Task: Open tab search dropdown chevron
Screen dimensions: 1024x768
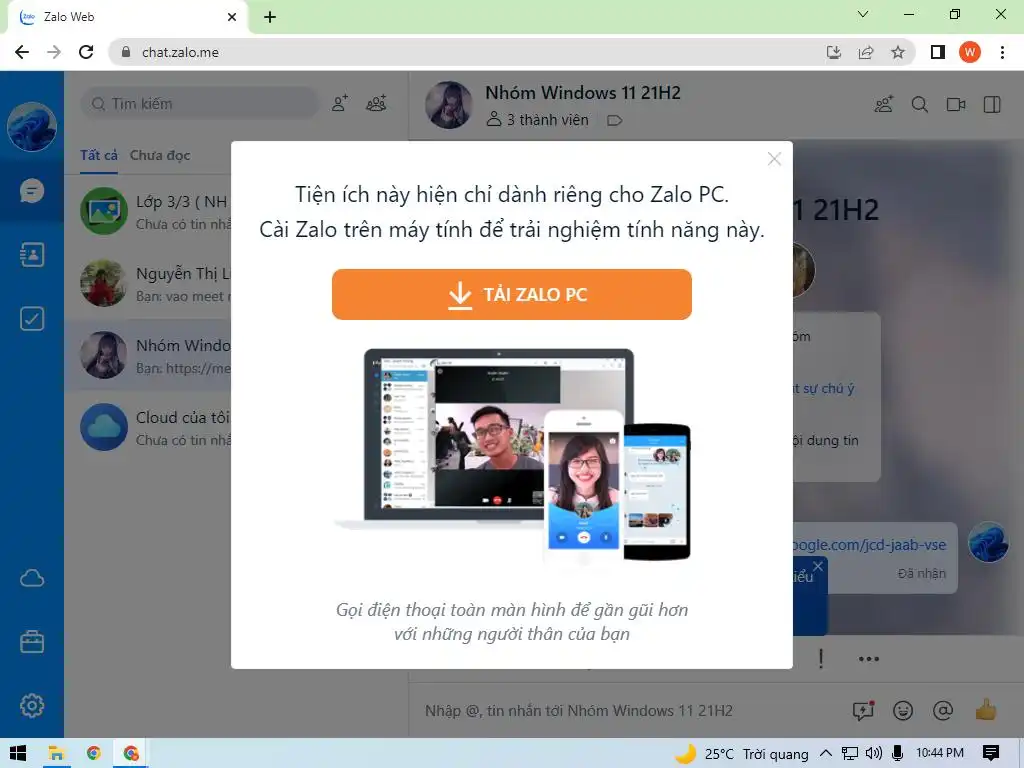Action: pyautogui.click(x=863, y=14)
